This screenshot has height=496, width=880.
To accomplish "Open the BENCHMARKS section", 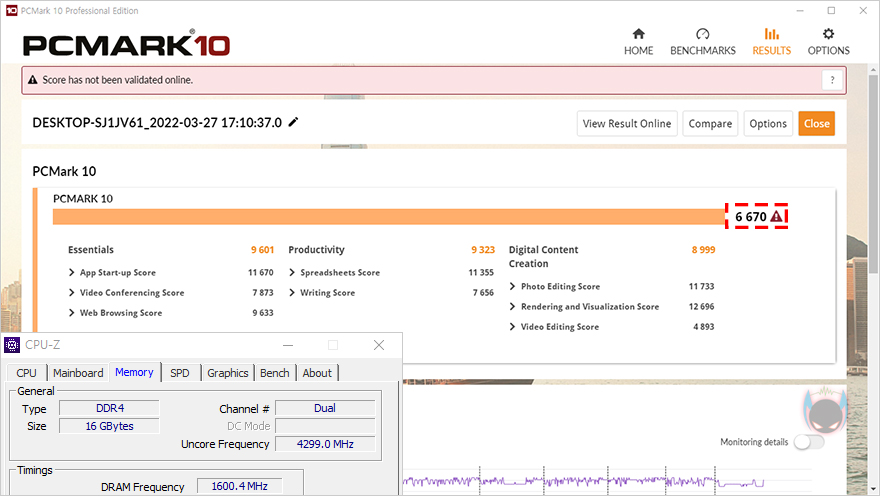I will [x=703, y=42].
